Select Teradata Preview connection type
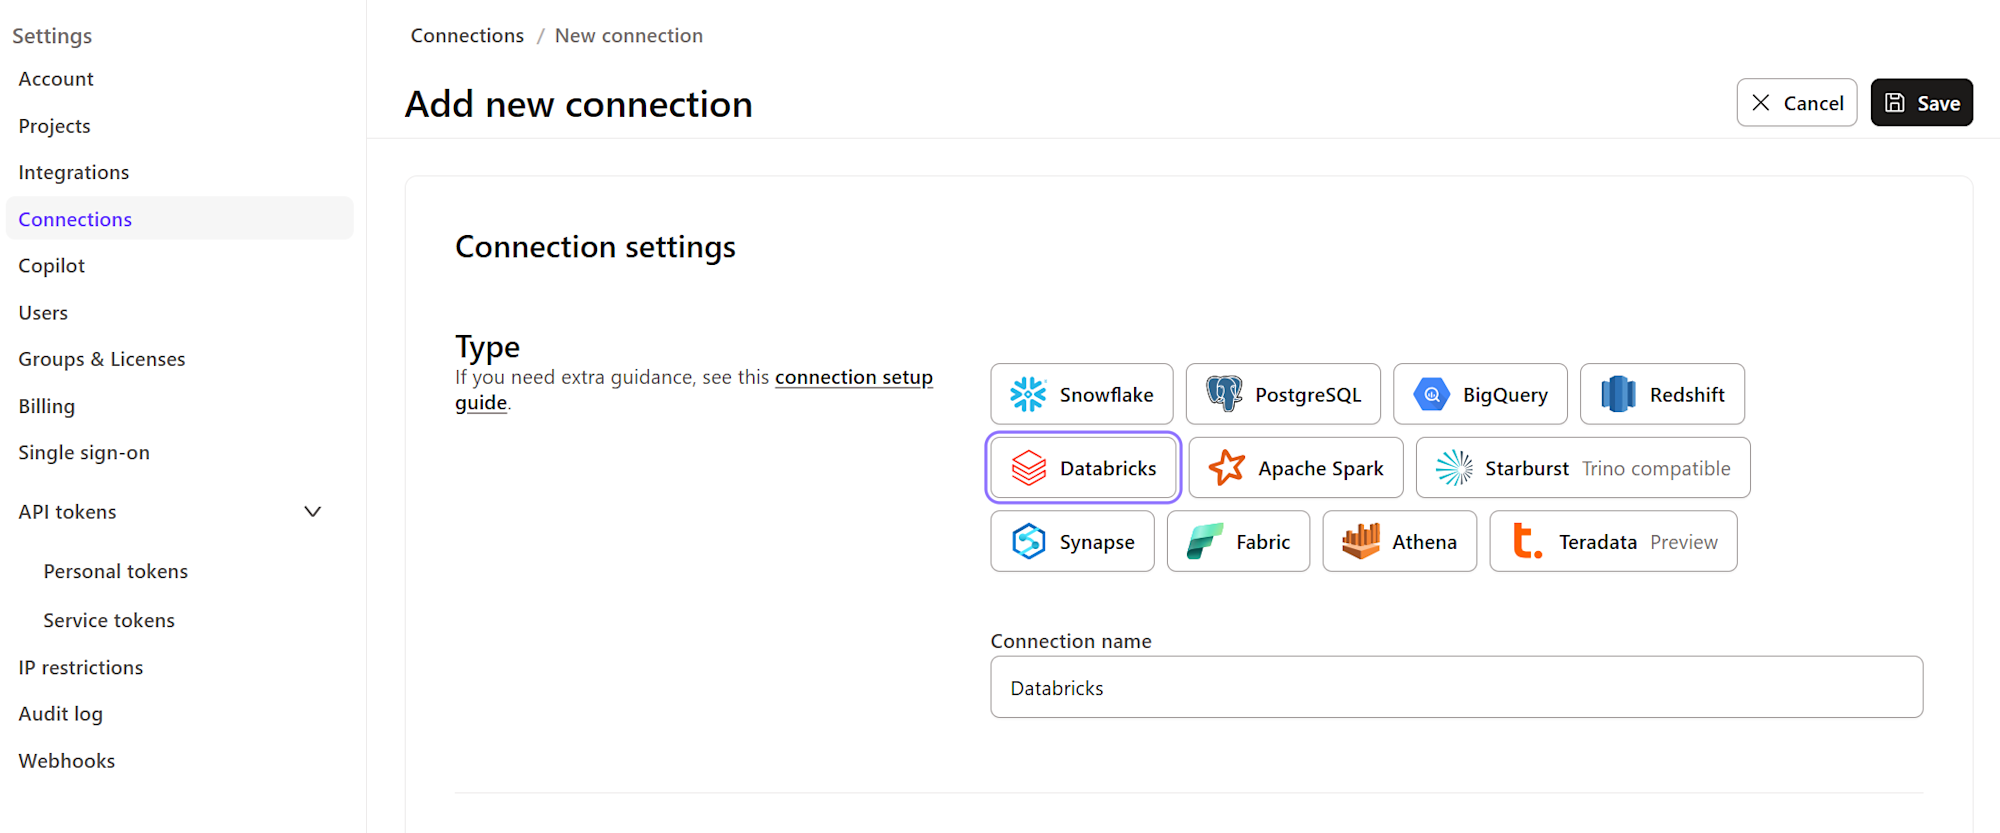2000x833 pixels. click(x=1612, y=542)
